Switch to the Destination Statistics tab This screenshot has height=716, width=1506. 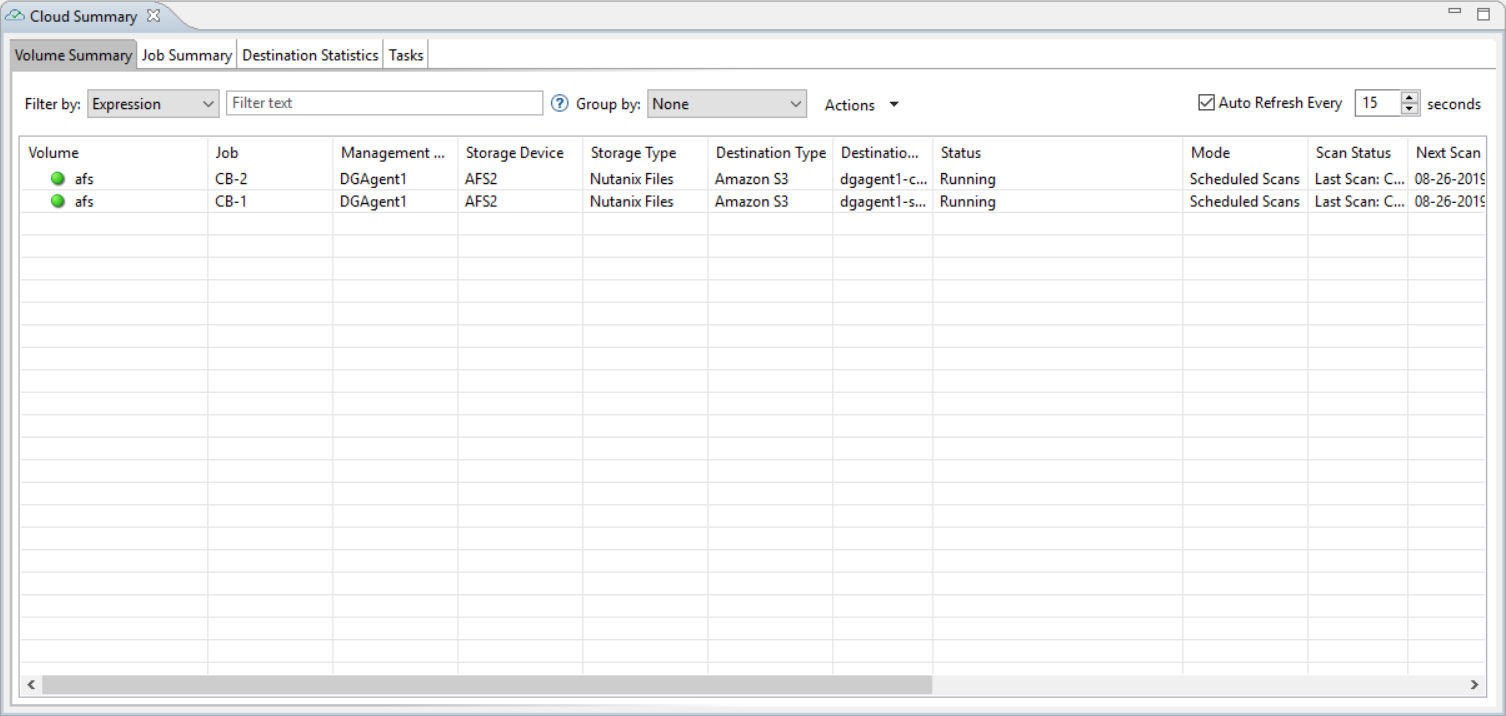click(310, 56)
